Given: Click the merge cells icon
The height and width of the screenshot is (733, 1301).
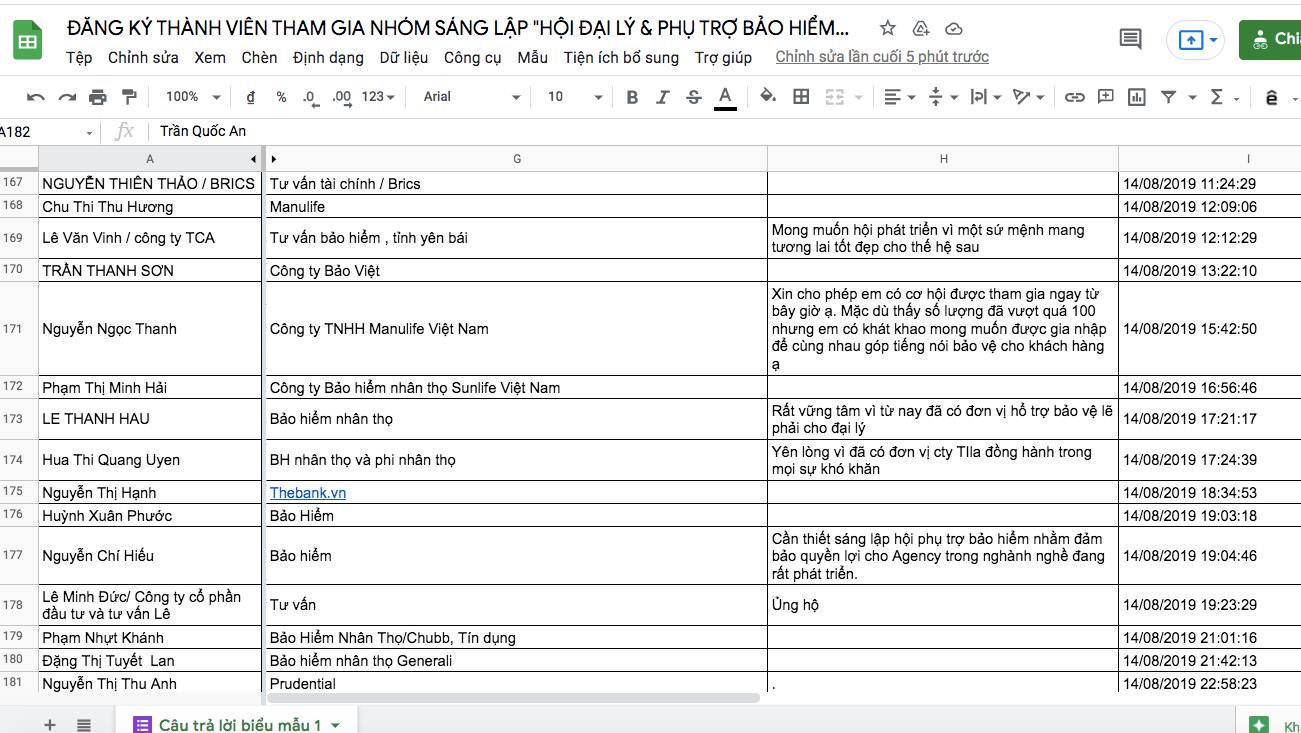Looking at the screenshot, I should point(834,96).
